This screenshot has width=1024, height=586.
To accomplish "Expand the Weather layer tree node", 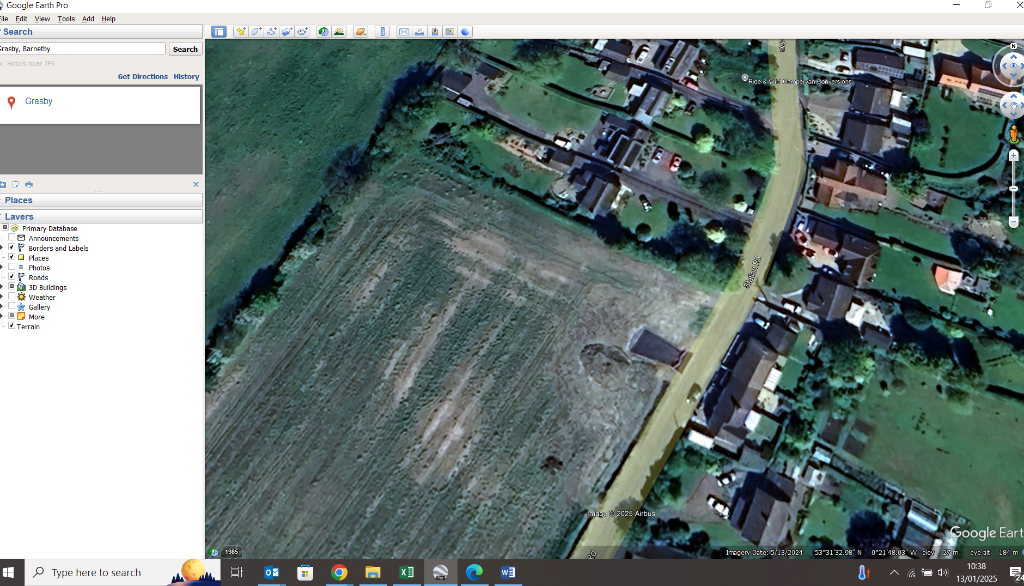I will tap(2, 297).
